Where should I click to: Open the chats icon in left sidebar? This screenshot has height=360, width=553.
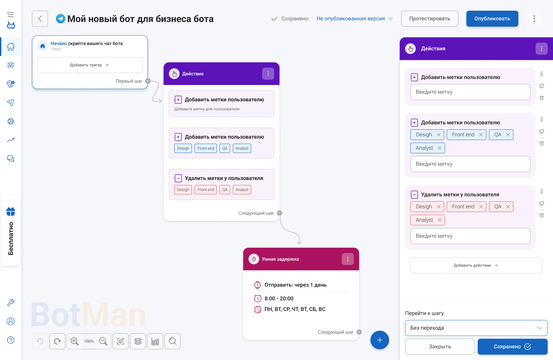pyautogui.click(x=11, y=159)
